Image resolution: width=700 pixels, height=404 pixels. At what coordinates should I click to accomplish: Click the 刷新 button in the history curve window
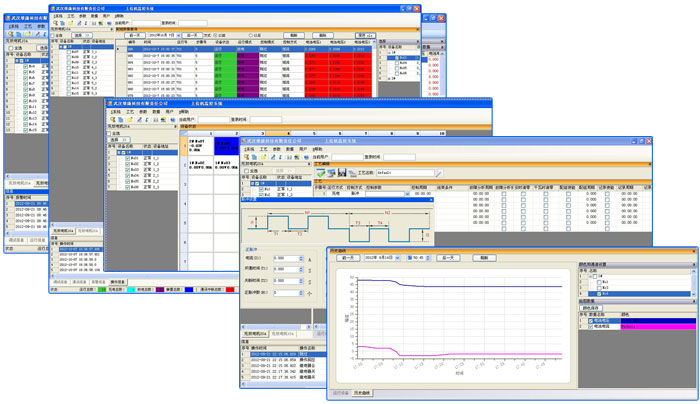(x=483, y=257)
